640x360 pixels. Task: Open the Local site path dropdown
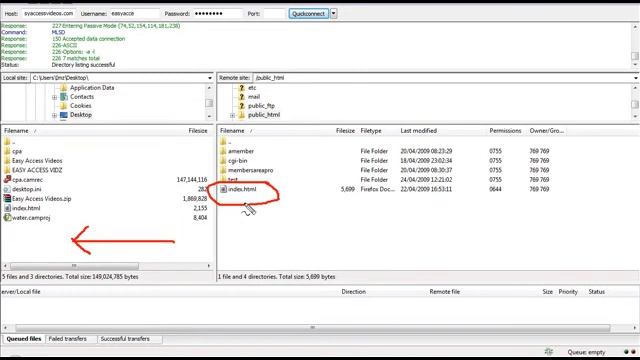(210, 78)
